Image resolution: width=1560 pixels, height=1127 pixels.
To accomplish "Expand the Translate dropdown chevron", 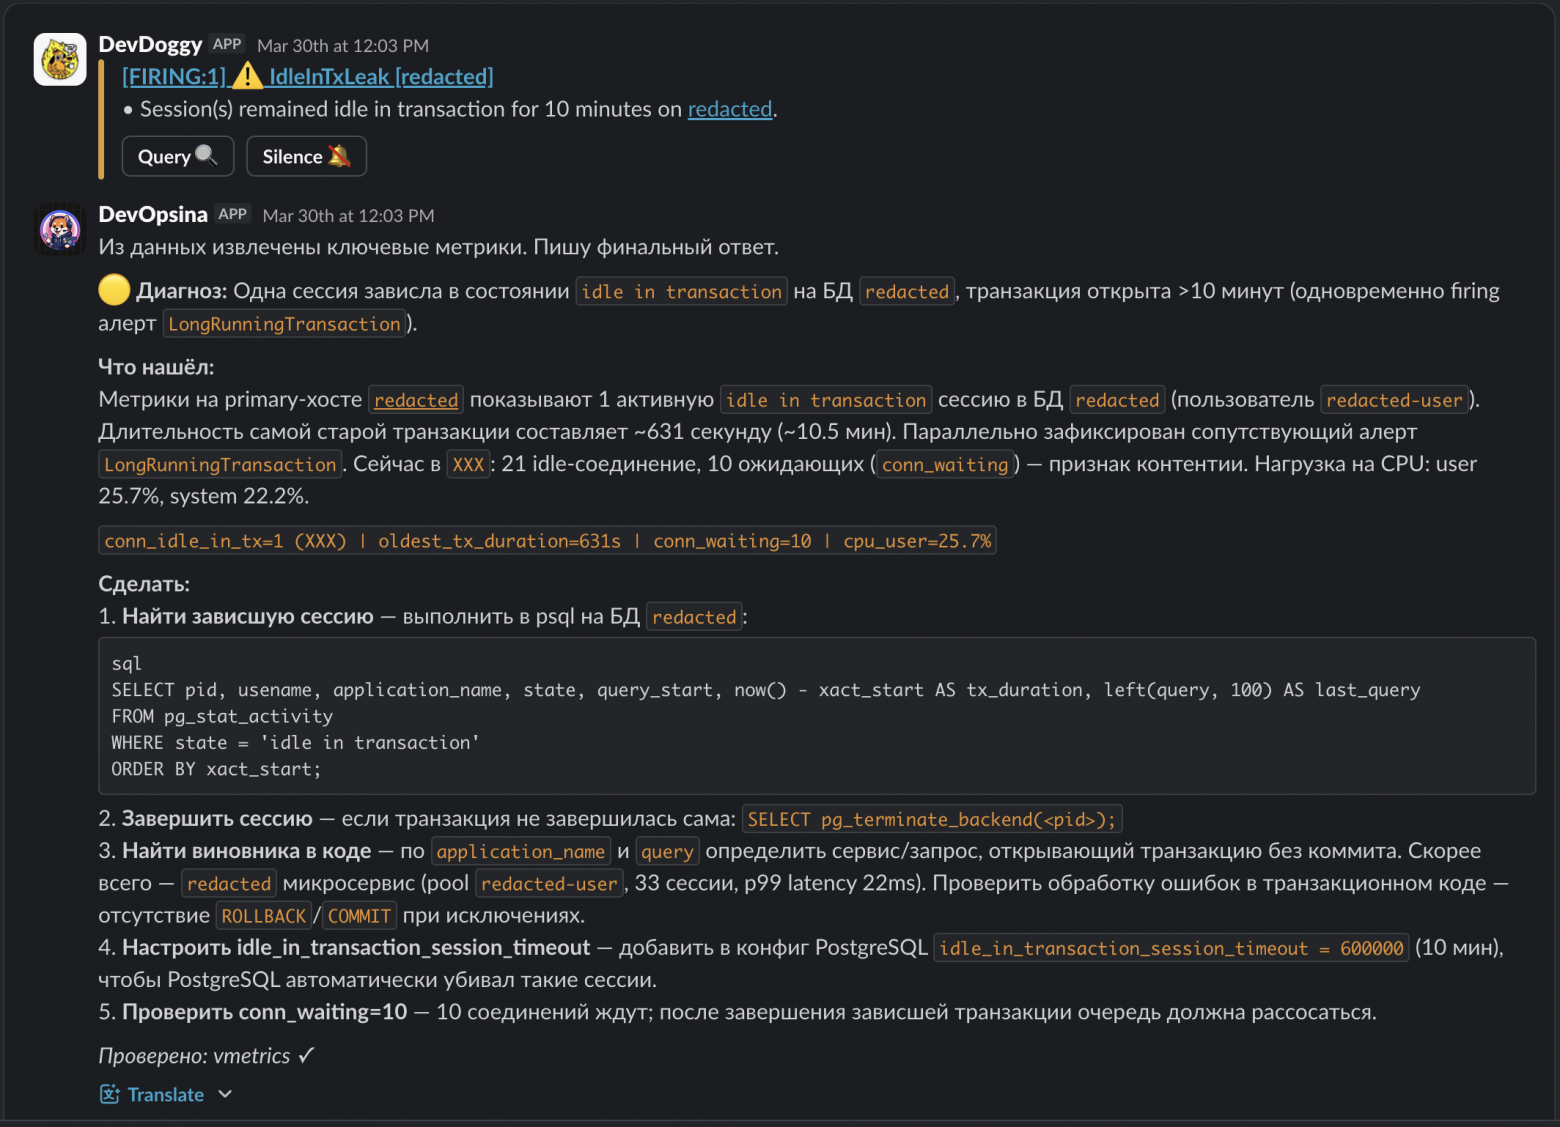I will tap(225, 1094).
